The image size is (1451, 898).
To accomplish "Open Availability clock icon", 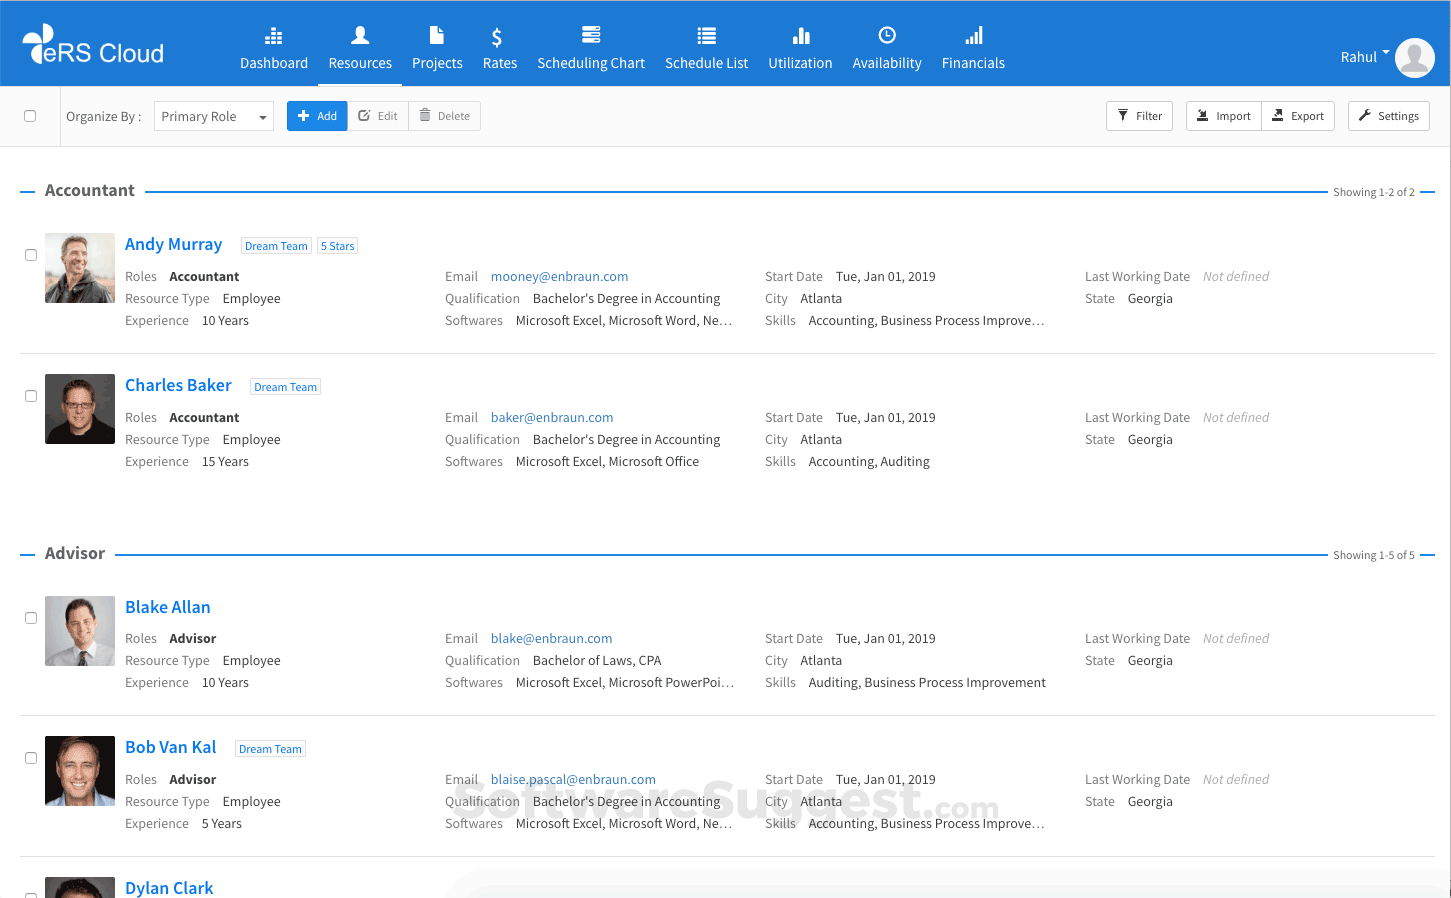I will (886, 36).
